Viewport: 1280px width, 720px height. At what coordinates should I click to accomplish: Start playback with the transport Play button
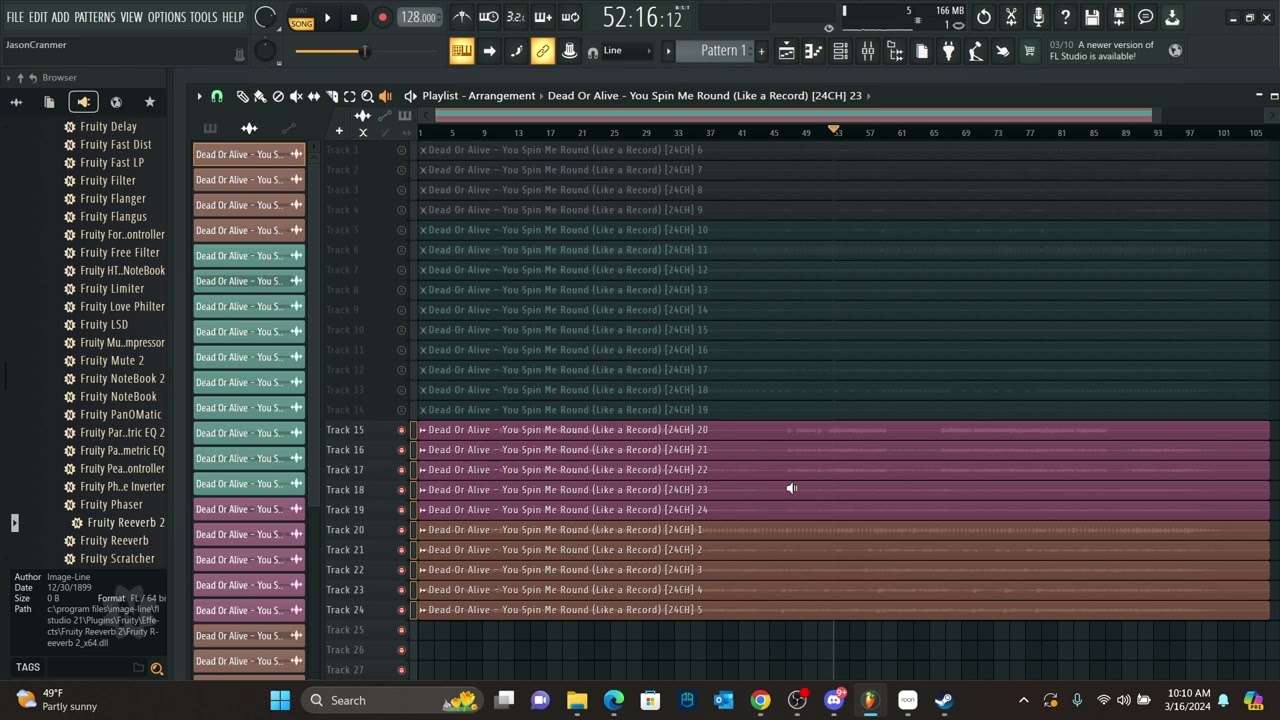[327, 17]
